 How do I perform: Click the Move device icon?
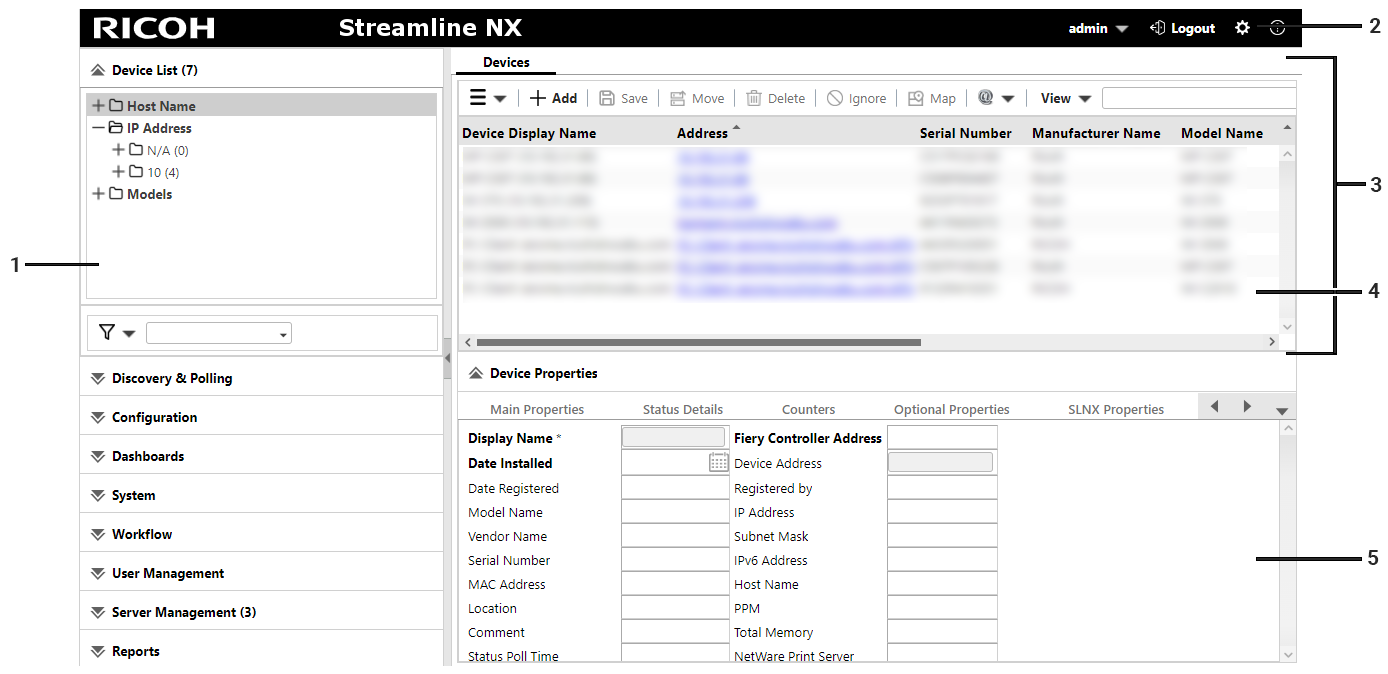678,98
